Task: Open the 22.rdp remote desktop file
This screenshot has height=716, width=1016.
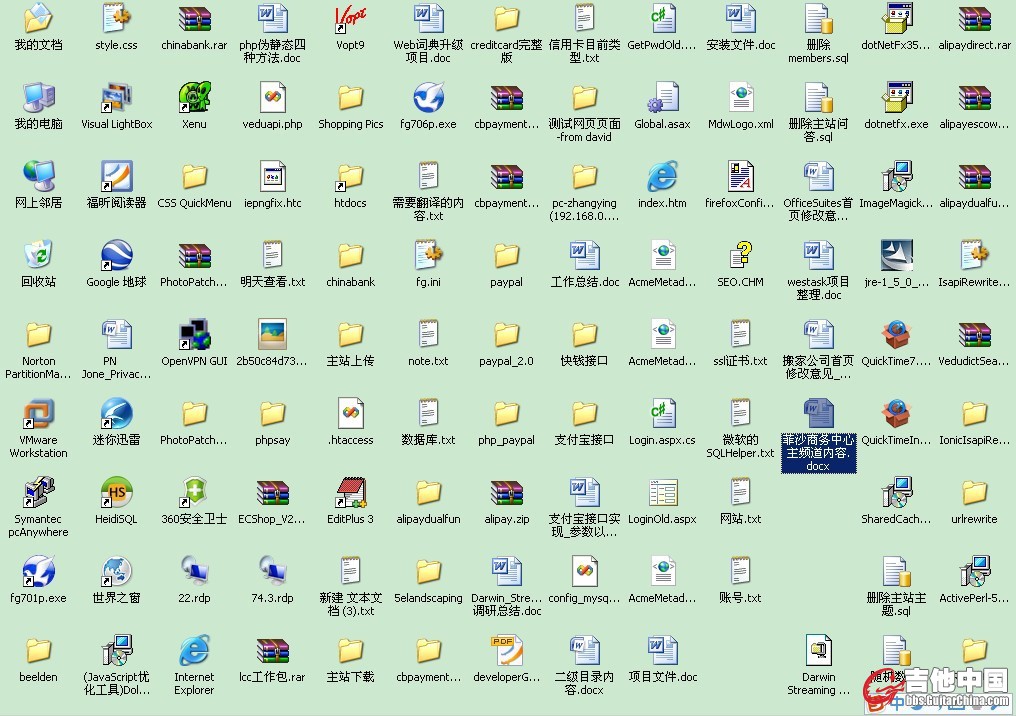Action: (x=194, y=572)
